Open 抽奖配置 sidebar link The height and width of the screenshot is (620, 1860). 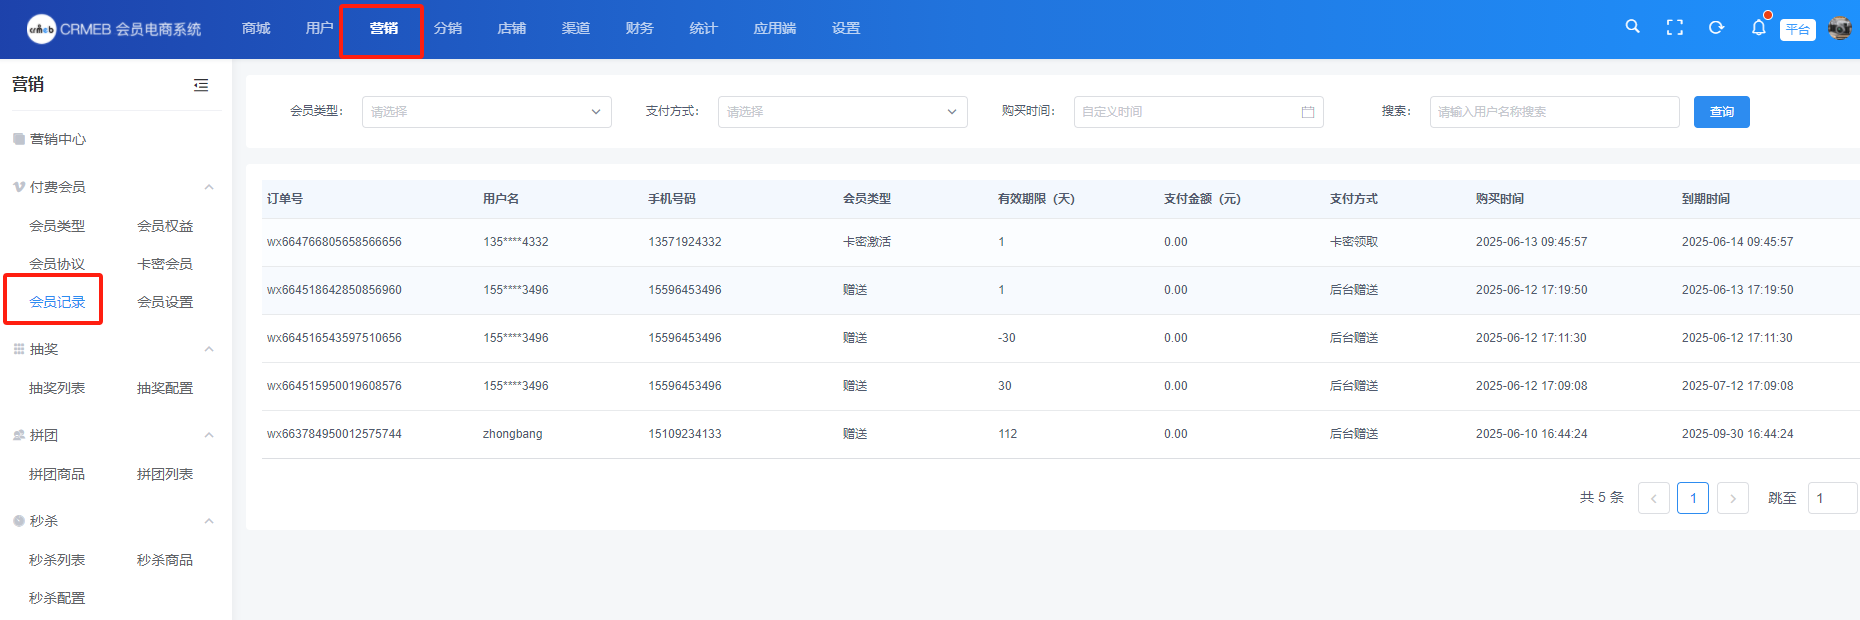click(x=165, y=388)
